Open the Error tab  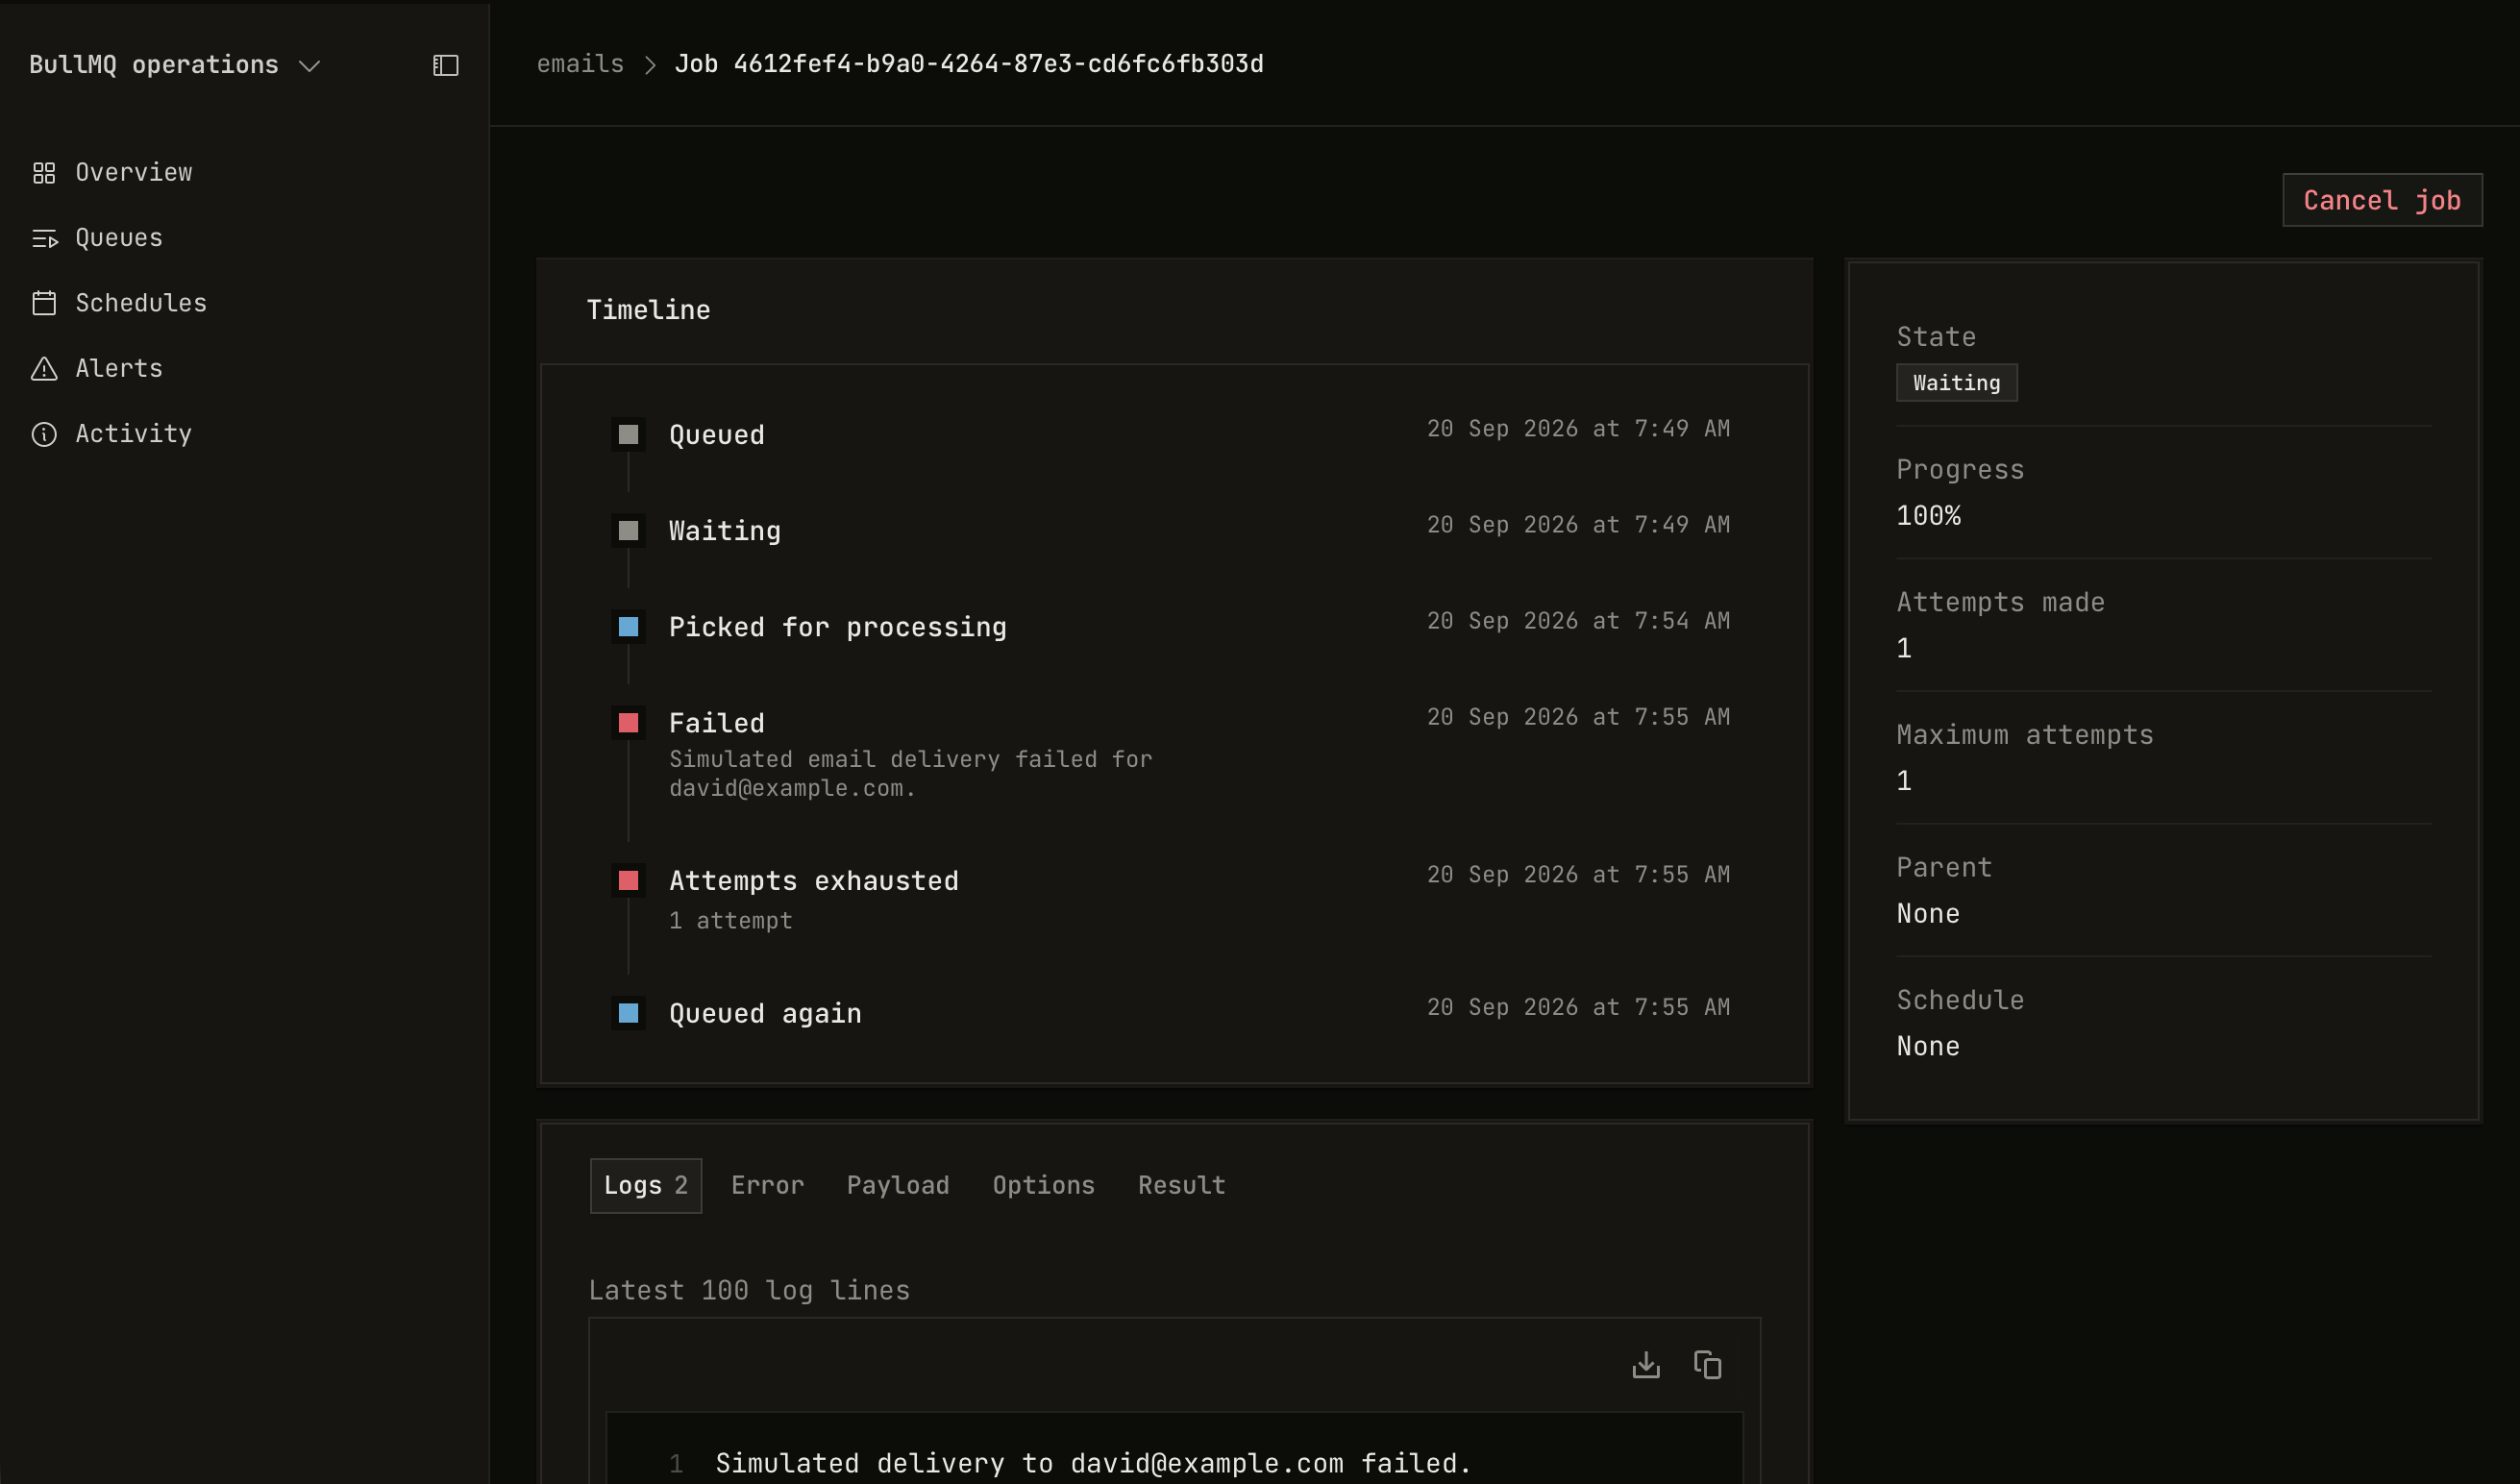tap(767, 1186)
